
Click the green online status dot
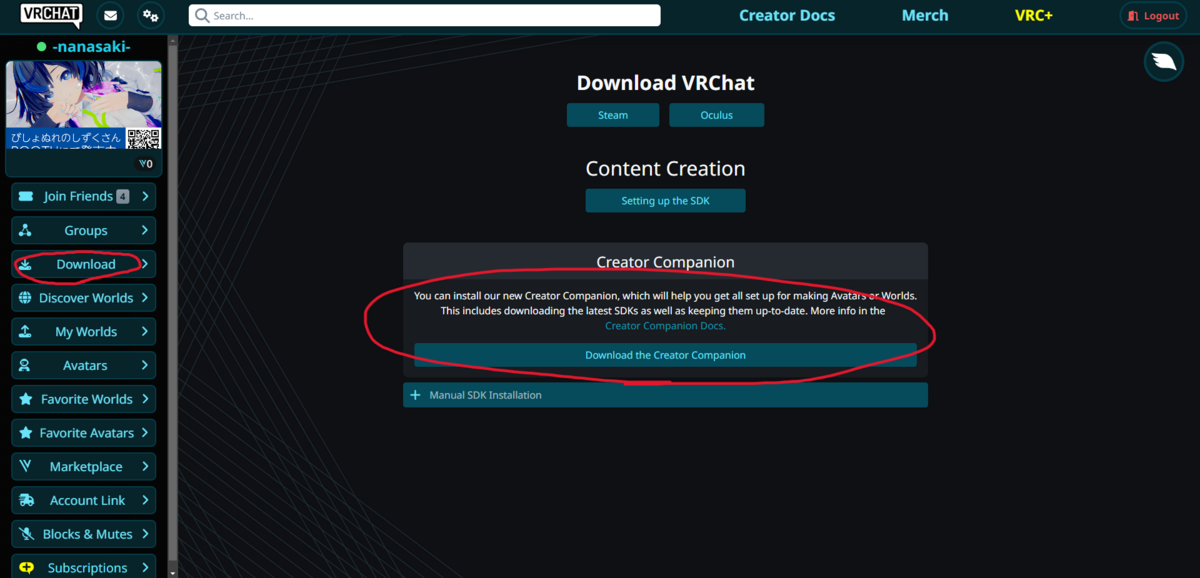point(41,47)
